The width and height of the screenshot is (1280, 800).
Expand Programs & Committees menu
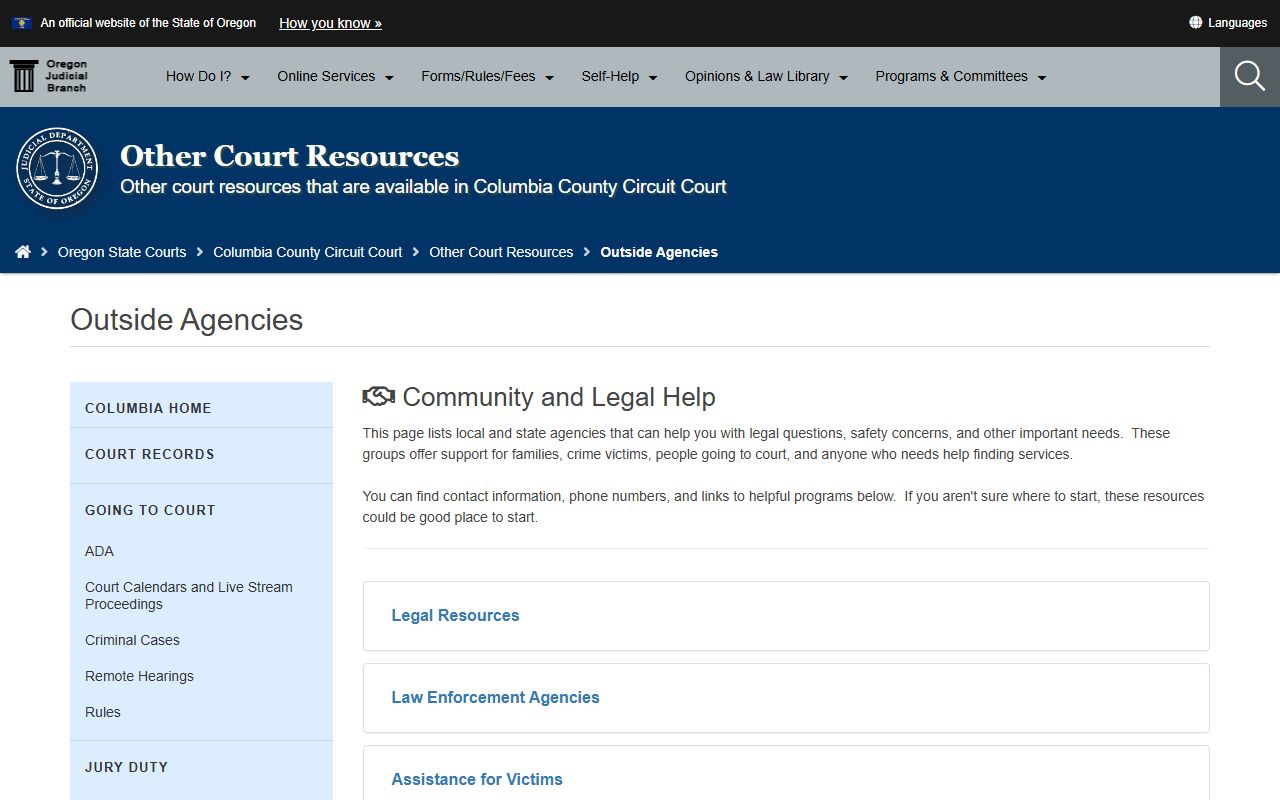coord(961,76)
